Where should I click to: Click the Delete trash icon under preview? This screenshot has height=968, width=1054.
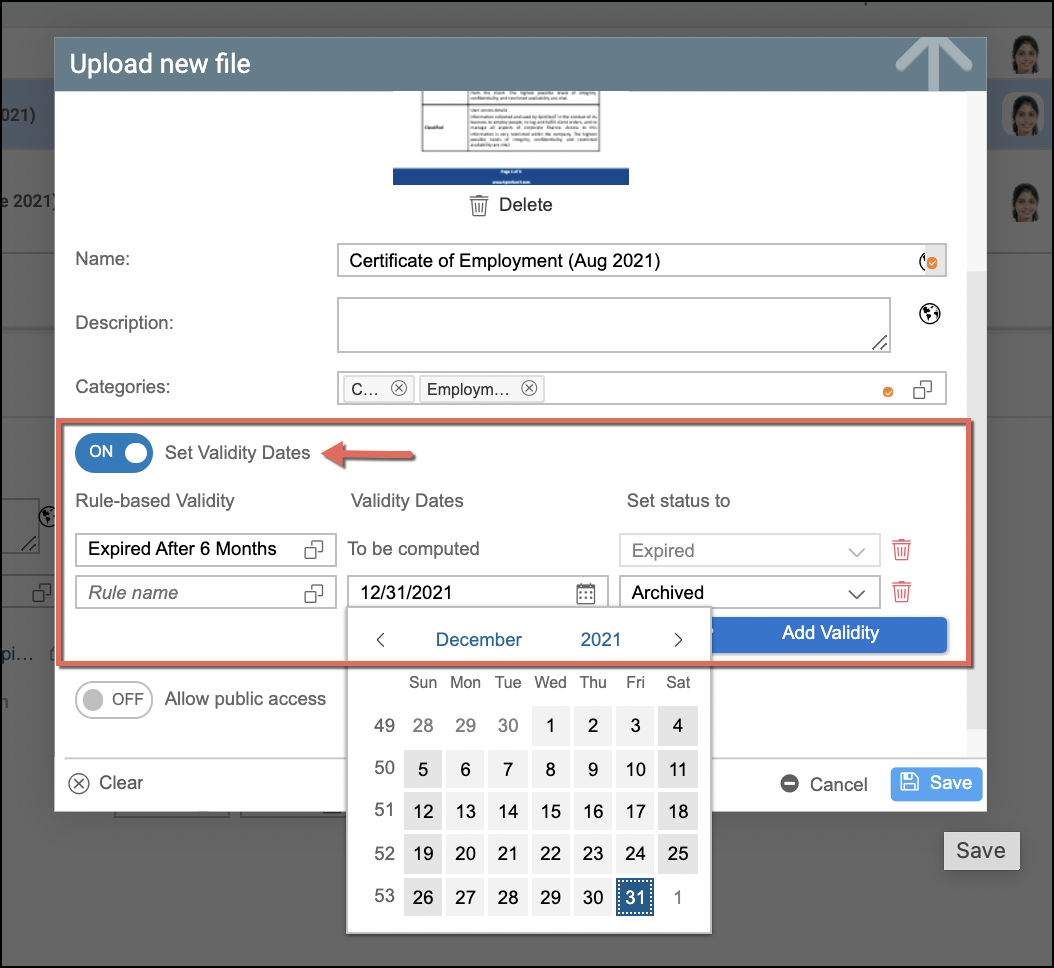click(x=480, y=205)
